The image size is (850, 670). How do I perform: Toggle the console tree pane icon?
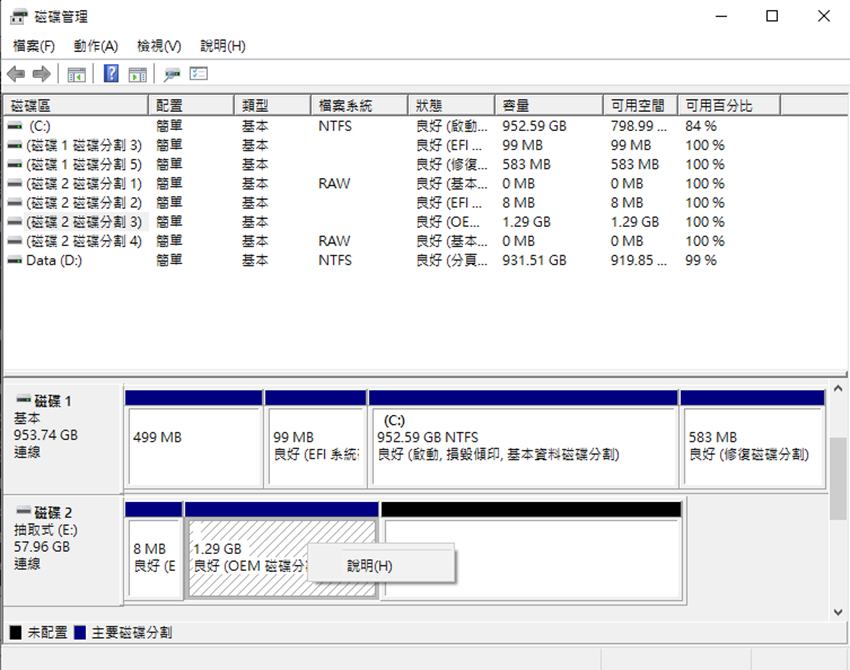[x=76, y=74]
